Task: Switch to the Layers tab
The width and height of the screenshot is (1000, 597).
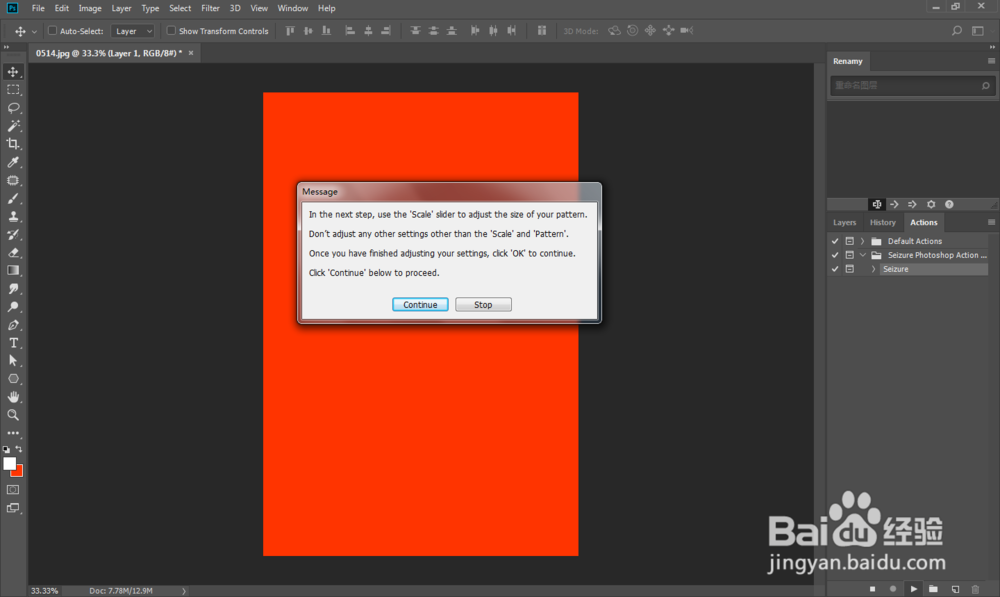Action: [844, 222]
